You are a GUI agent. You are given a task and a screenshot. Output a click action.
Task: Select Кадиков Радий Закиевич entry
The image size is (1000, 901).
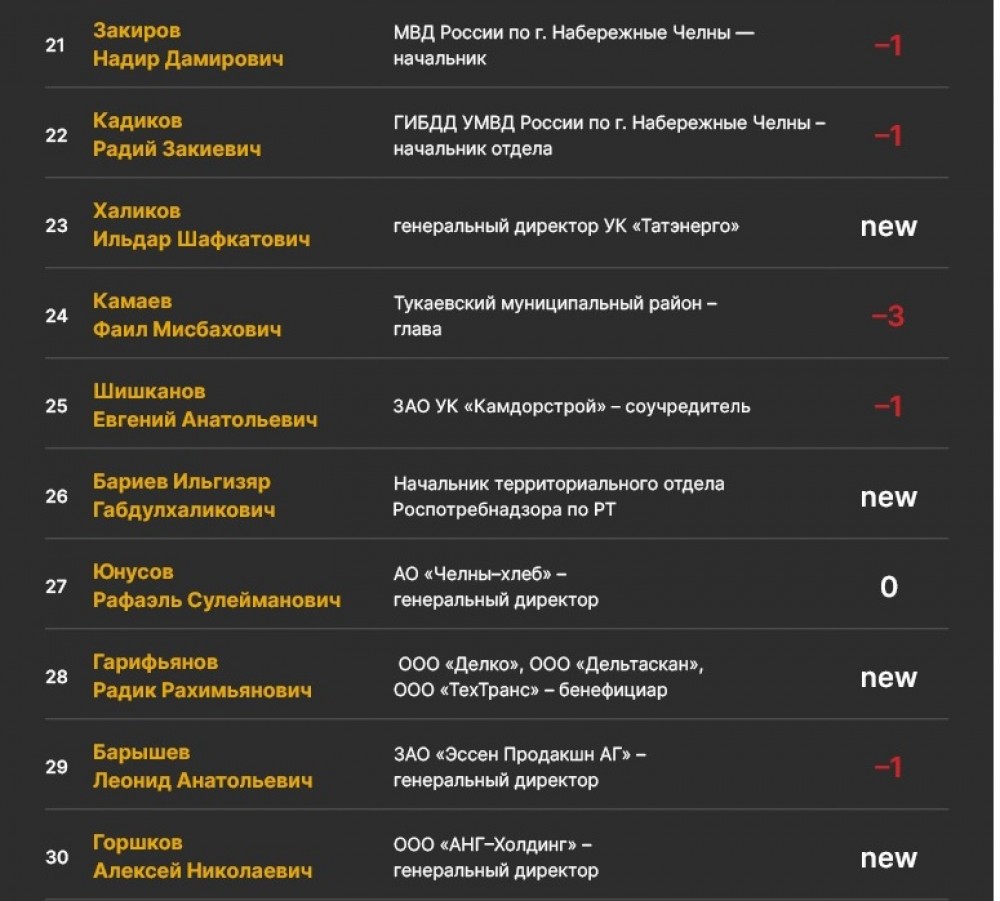[176, 135]
